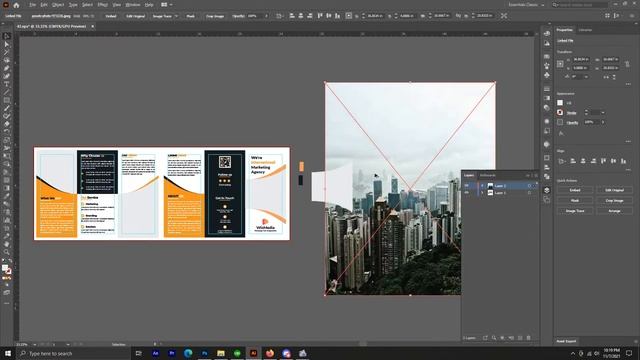Switch to the Artboards tab
The width and height of the screenshot is (640, 360).
click(487, 175)
